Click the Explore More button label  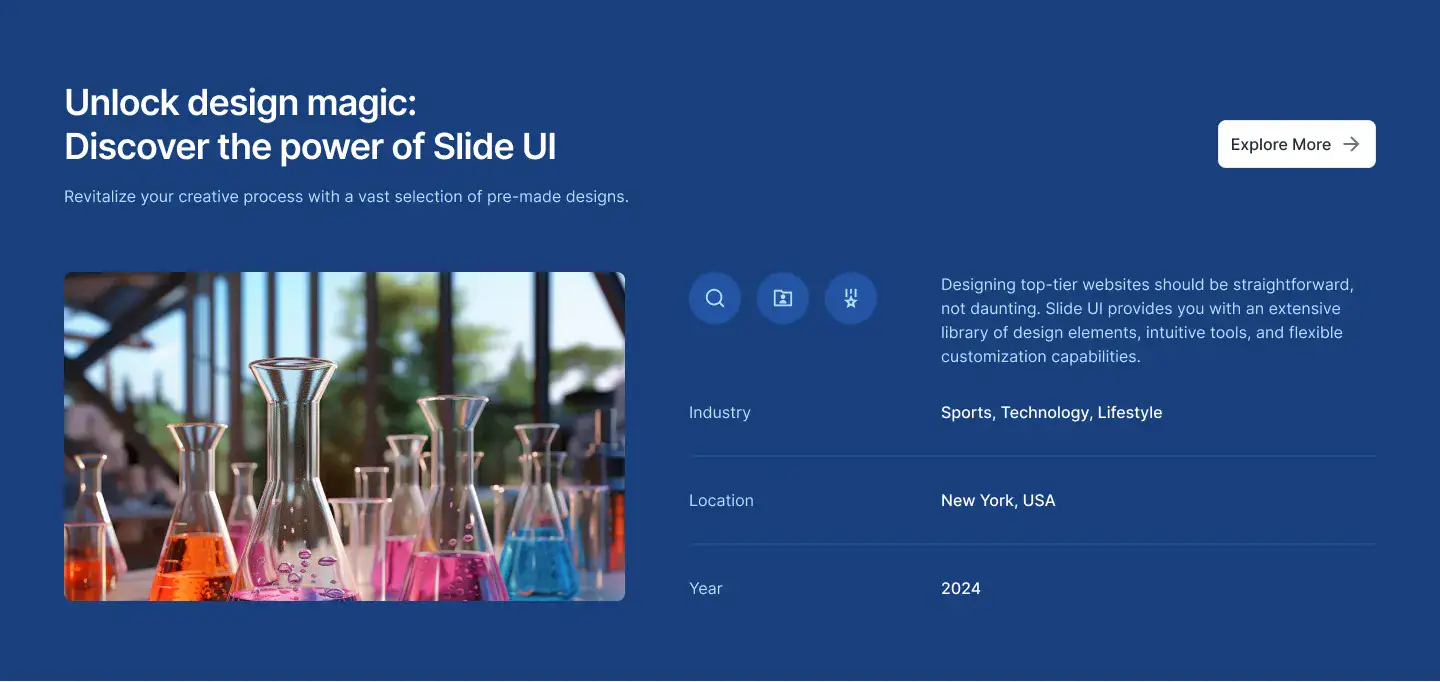tap(1280, 145)
